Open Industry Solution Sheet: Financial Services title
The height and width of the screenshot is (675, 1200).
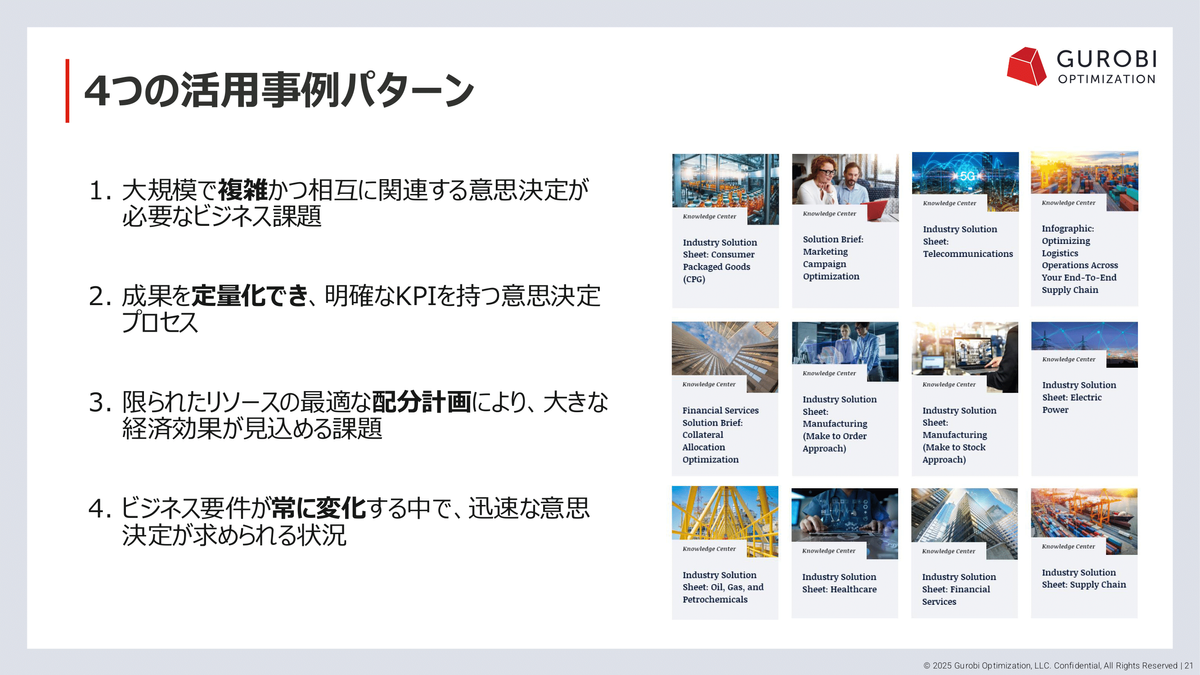click(x=958, y=589)
